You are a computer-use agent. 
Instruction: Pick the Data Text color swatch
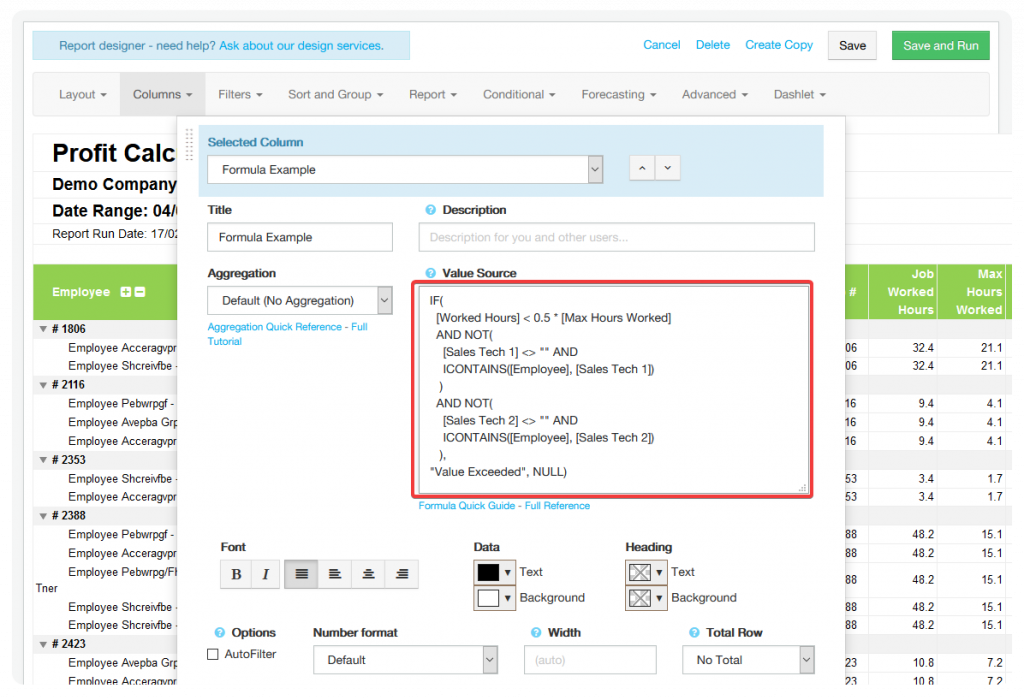(490, 573)
